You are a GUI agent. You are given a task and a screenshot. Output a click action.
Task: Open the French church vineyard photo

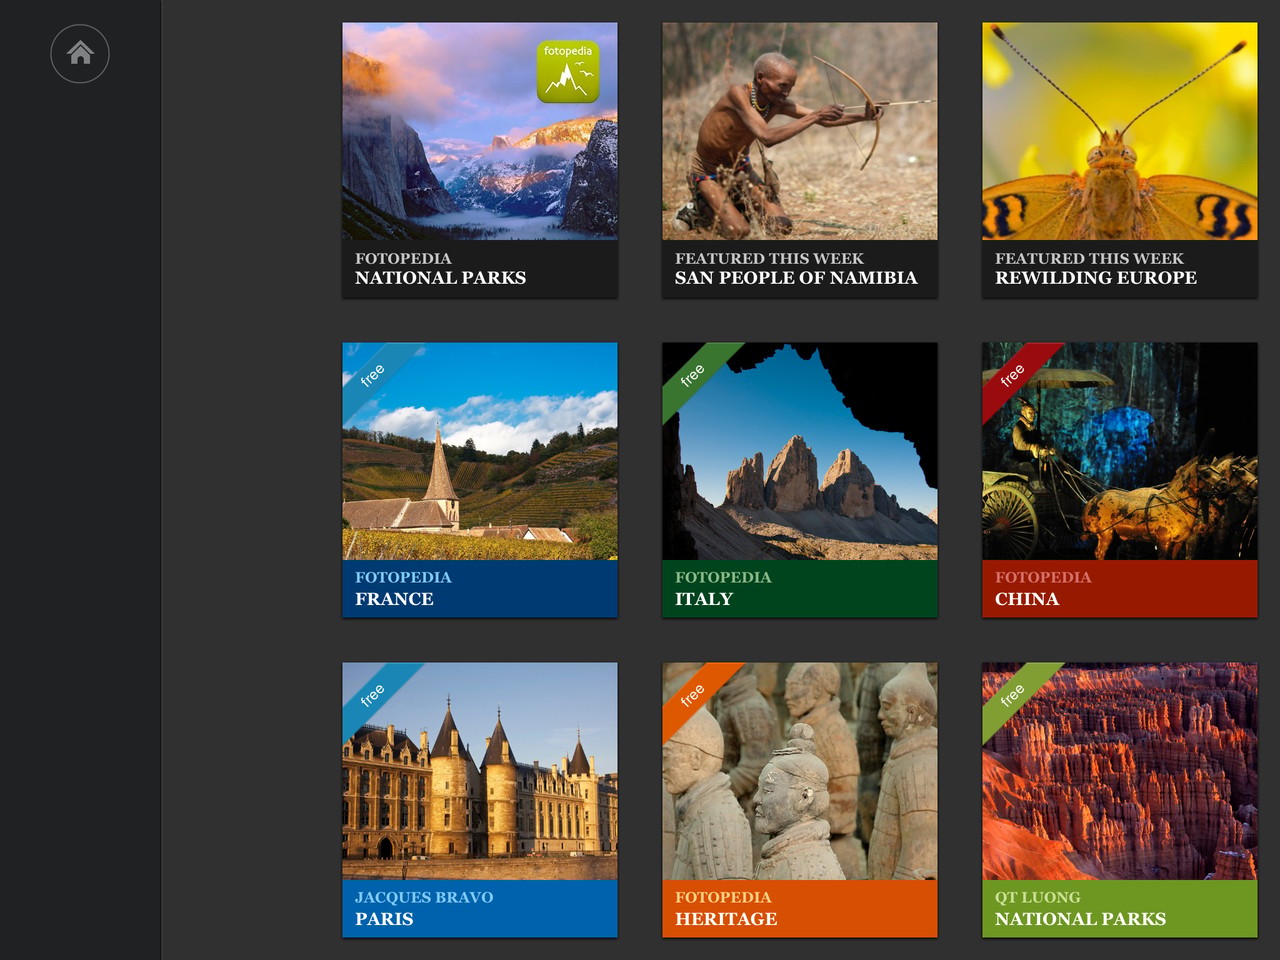click(480, 451)
